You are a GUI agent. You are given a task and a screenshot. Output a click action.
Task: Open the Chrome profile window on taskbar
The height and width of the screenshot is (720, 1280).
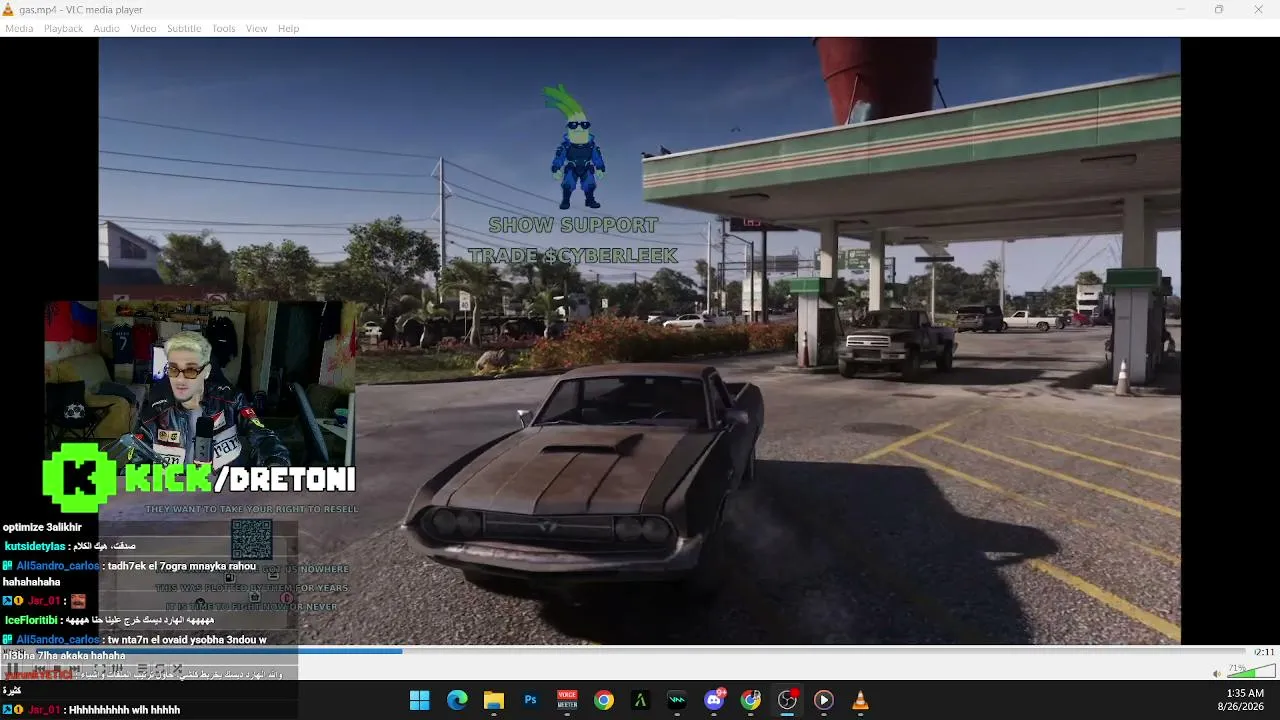[x=751, y=700]
